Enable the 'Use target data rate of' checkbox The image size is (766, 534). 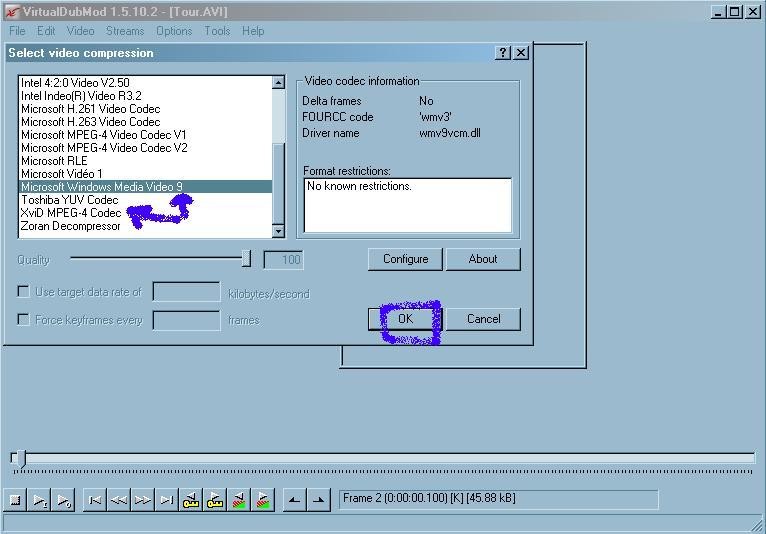coord(23,292)
